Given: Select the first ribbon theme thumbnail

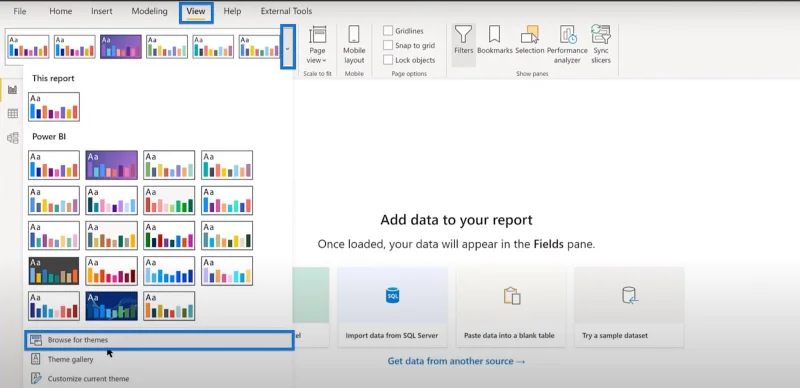Looking at the screenshot, I should tap(29, 46).
